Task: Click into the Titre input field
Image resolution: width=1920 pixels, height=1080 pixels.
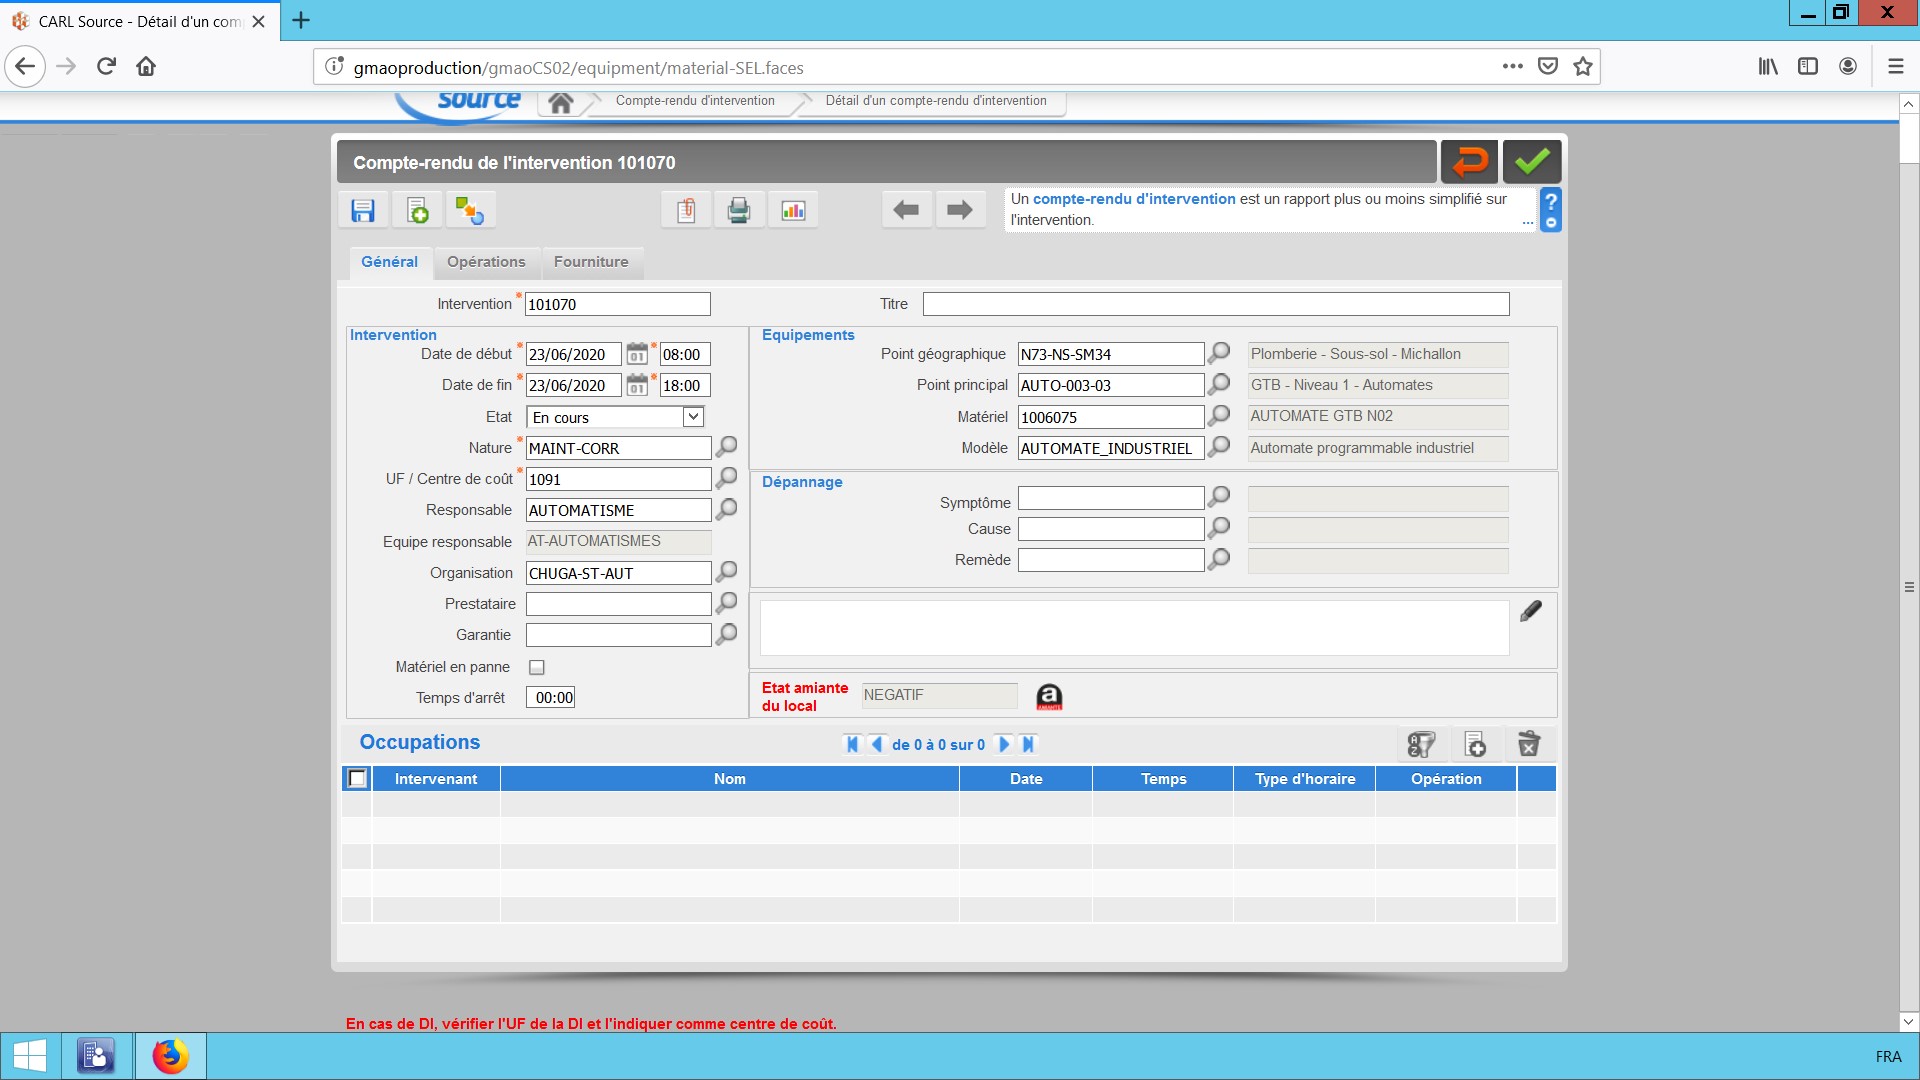Action: [1215, 304]
